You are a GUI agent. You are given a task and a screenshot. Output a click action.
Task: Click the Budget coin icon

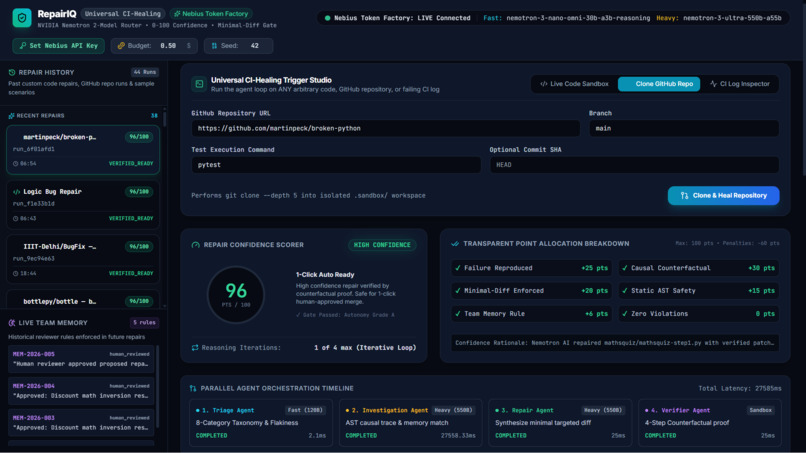coord(121,46)
